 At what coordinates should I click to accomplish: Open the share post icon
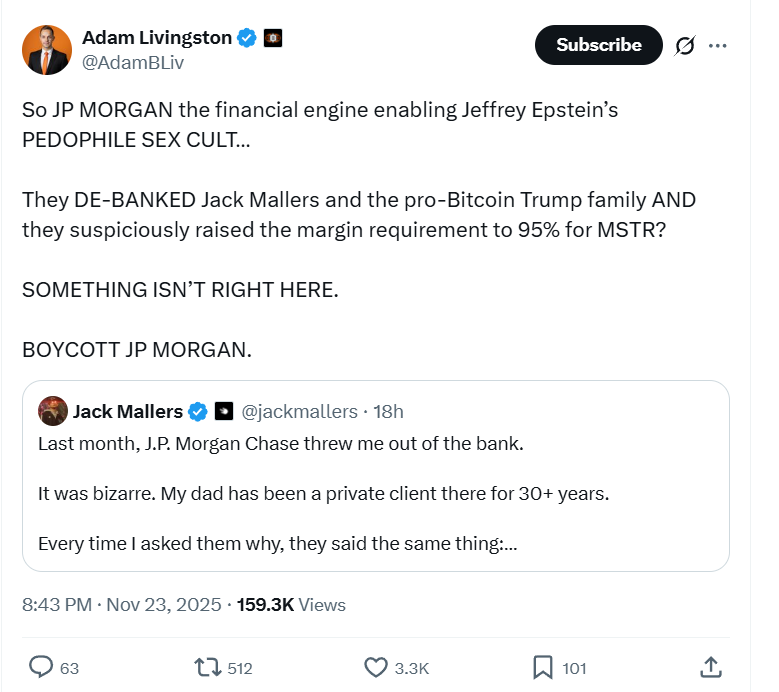710,667
